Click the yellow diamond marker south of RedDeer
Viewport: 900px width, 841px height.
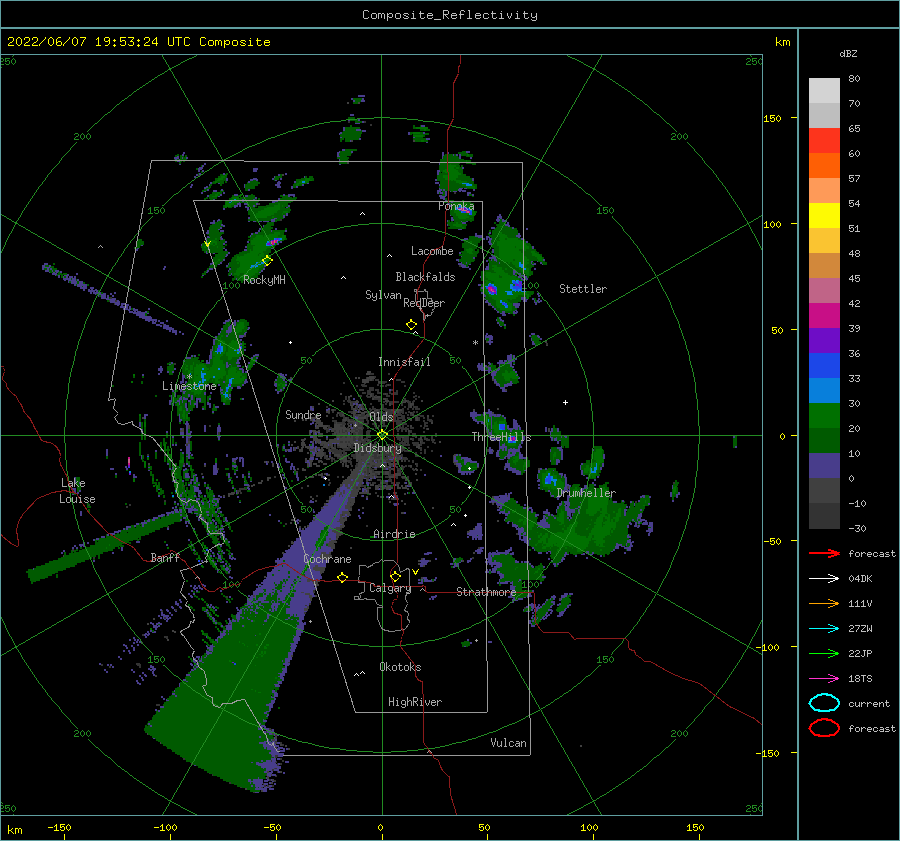tap(411, 325)
